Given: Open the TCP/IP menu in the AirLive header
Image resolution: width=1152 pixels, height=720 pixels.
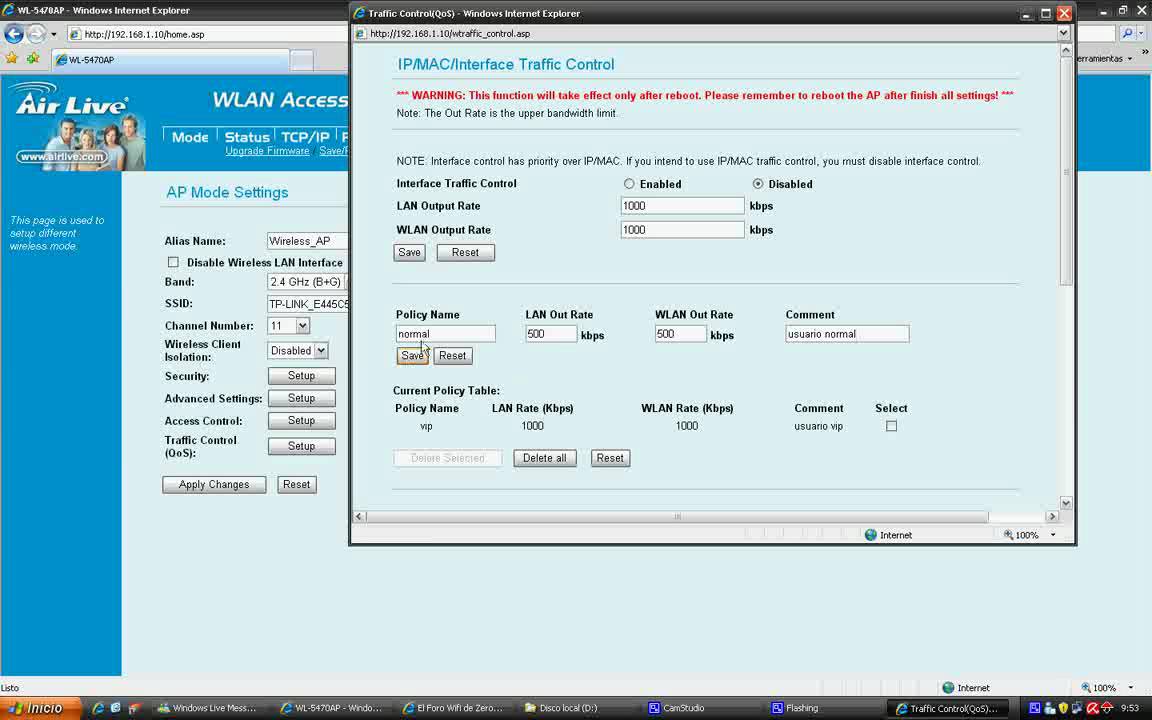Looking at the screenshot, I should coord(305,137).
